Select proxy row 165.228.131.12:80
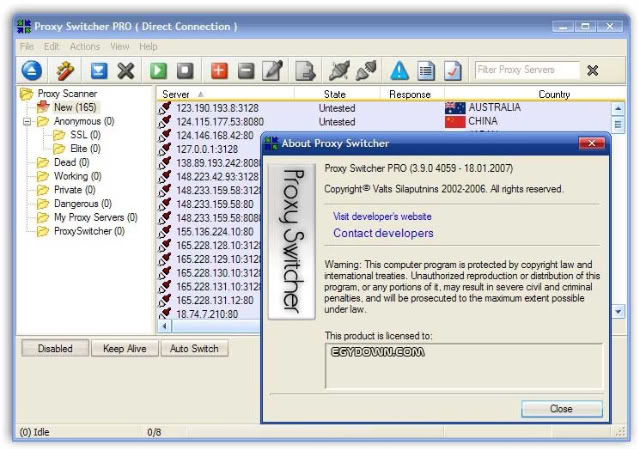The image size is (638, 449). click(x=215, y=300)
